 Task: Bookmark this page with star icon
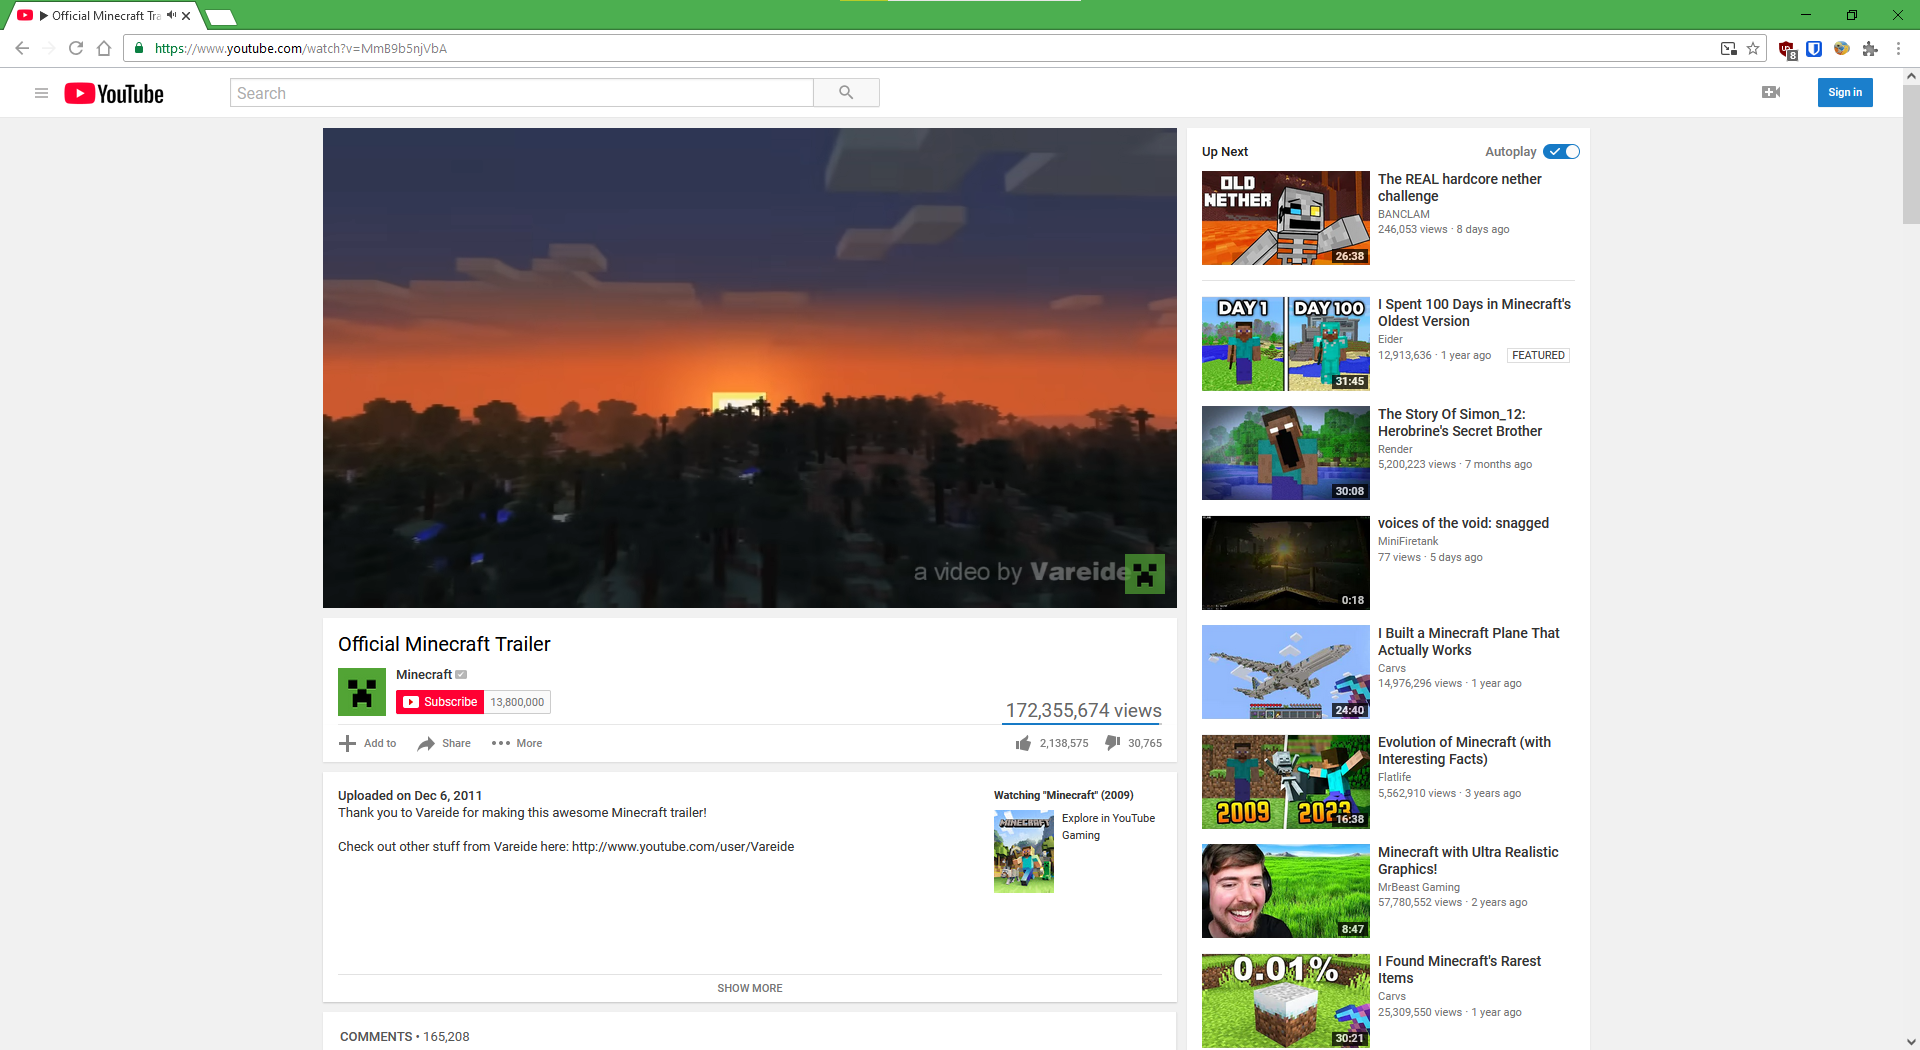[x=1753, y=48]
